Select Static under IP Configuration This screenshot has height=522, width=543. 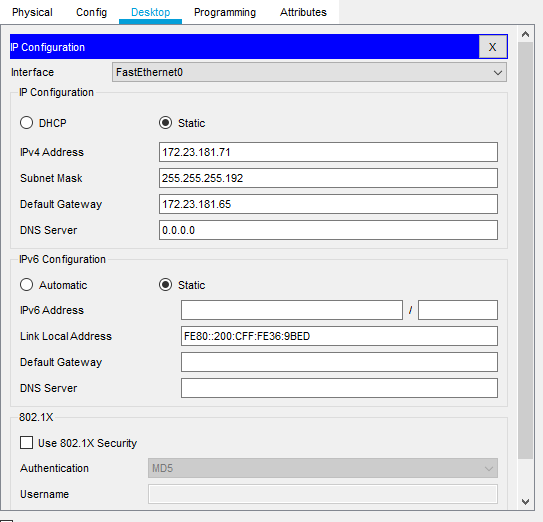[165, 123]
